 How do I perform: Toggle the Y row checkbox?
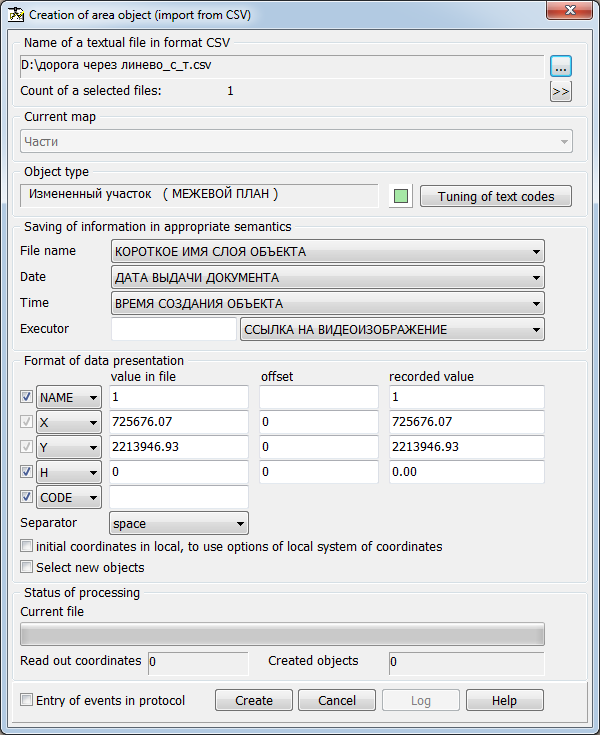(26, 446)
